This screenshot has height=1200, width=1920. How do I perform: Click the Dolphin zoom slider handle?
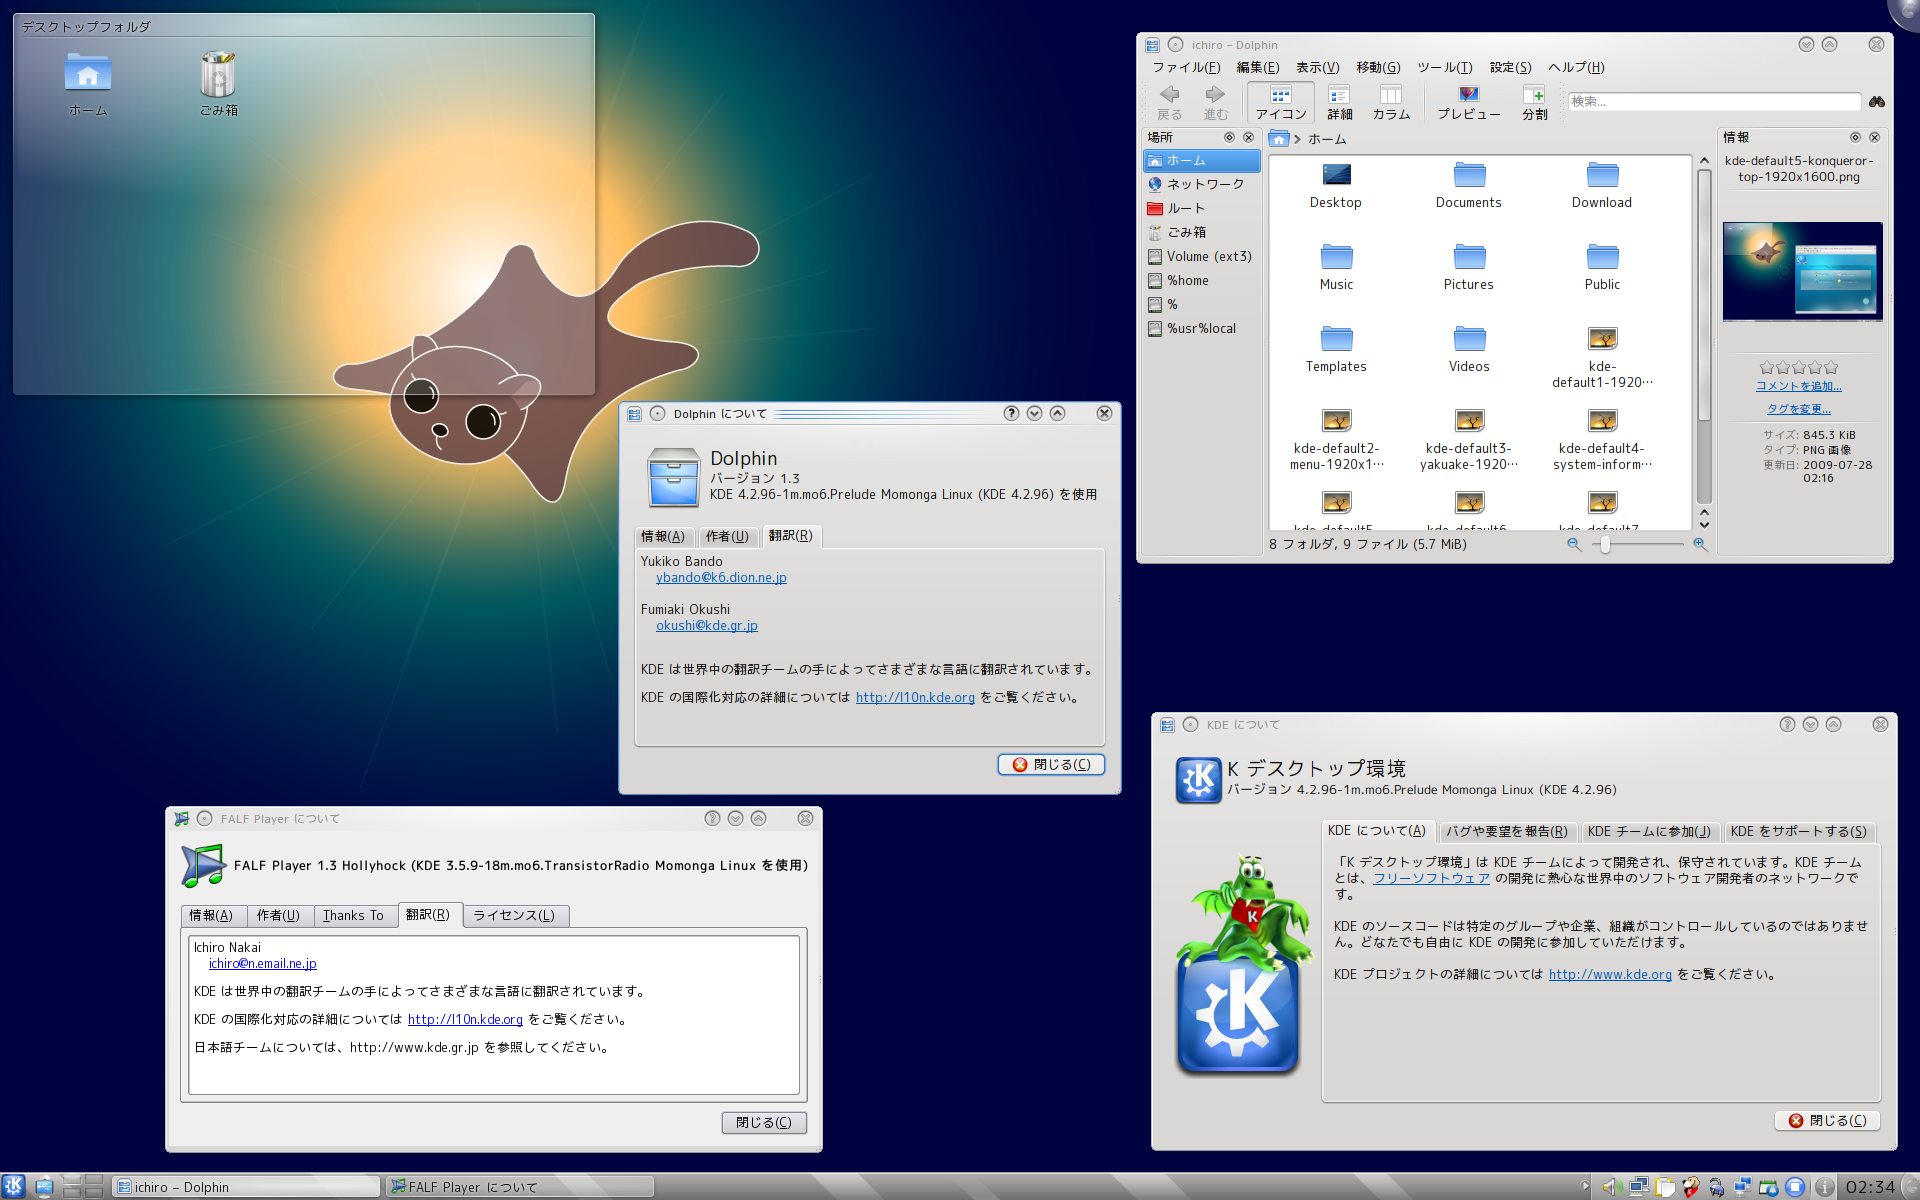tap(1605, 544)
